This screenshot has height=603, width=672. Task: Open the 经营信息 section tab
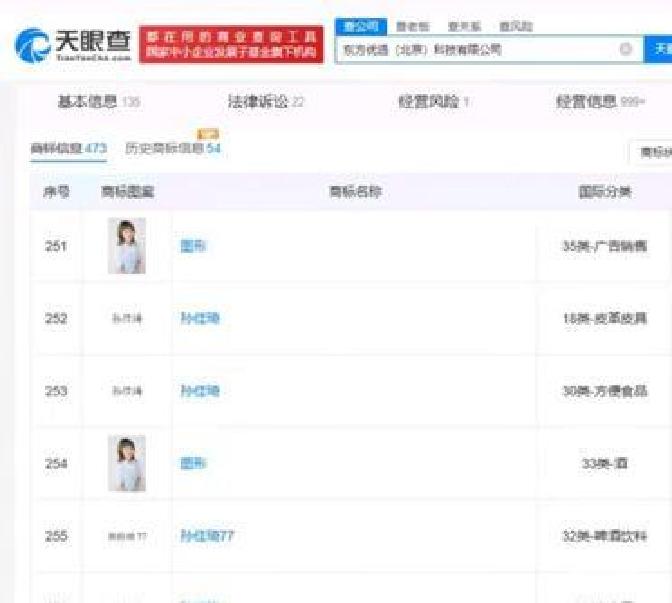point(600,102)
